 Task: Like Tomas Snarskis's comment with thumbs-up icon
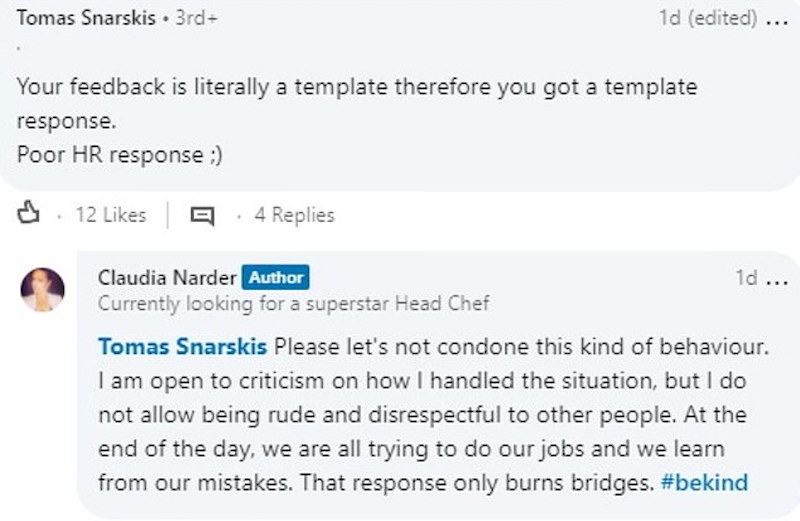(x=28, y=213)
